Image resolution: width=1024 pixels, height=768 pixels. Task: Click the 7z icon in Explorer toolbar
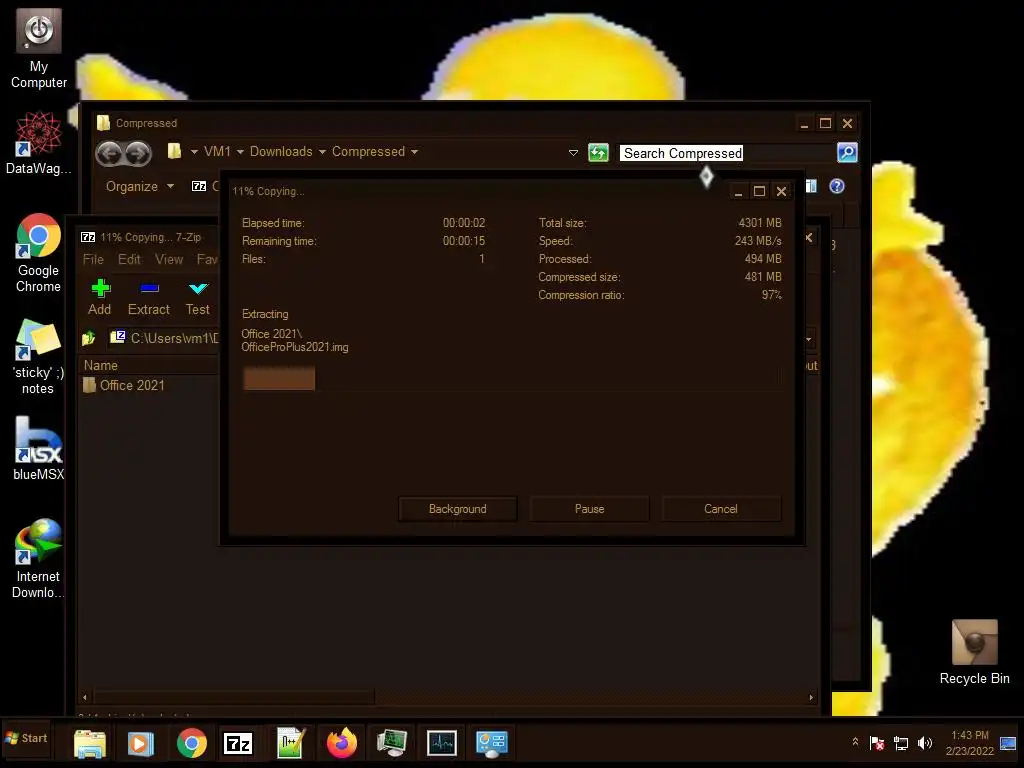pos(199,186)
